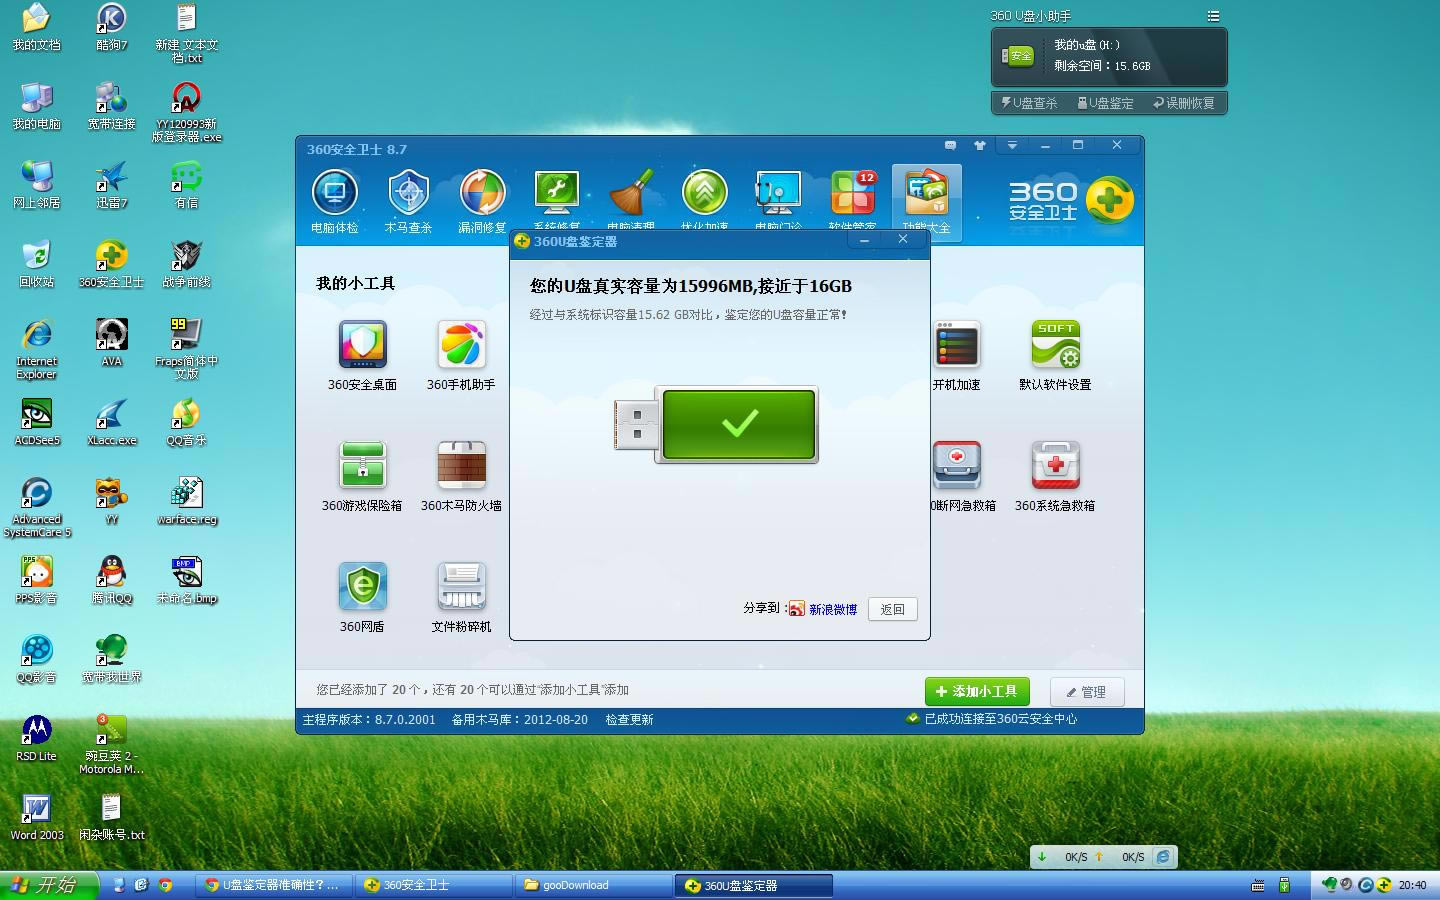This screenshot has height=900, width=1440.
Task: Open 断网急救箱 tool
Action: tap(963, 477)
